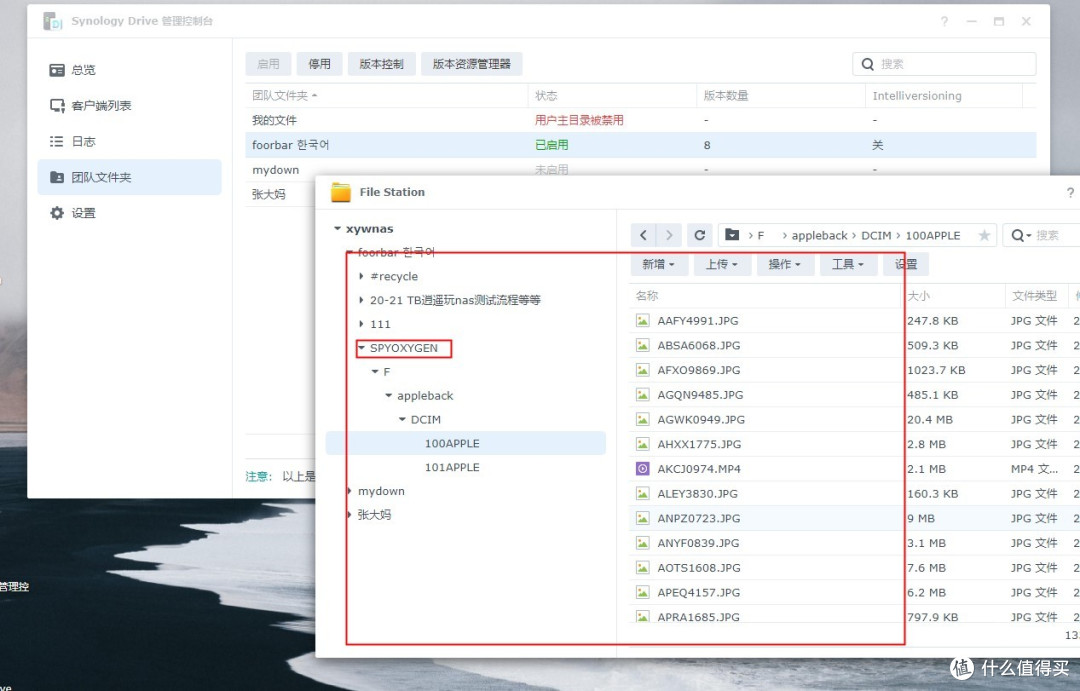
Task: Click the back navigation arrow in File Station
Action: (642, 234)
